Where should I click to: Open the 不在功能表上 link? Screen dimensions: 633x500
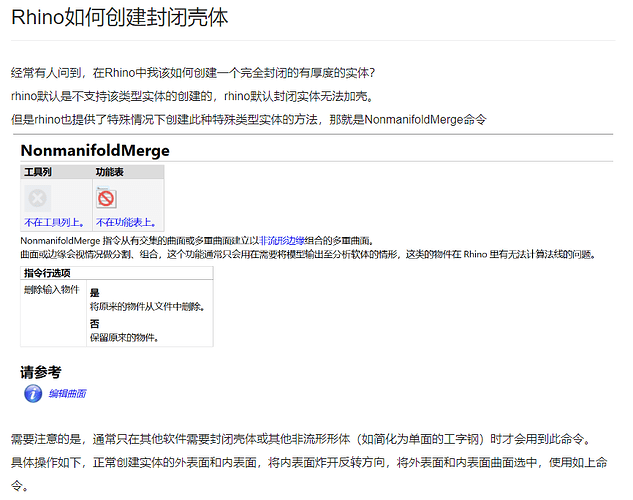[126, 222]
